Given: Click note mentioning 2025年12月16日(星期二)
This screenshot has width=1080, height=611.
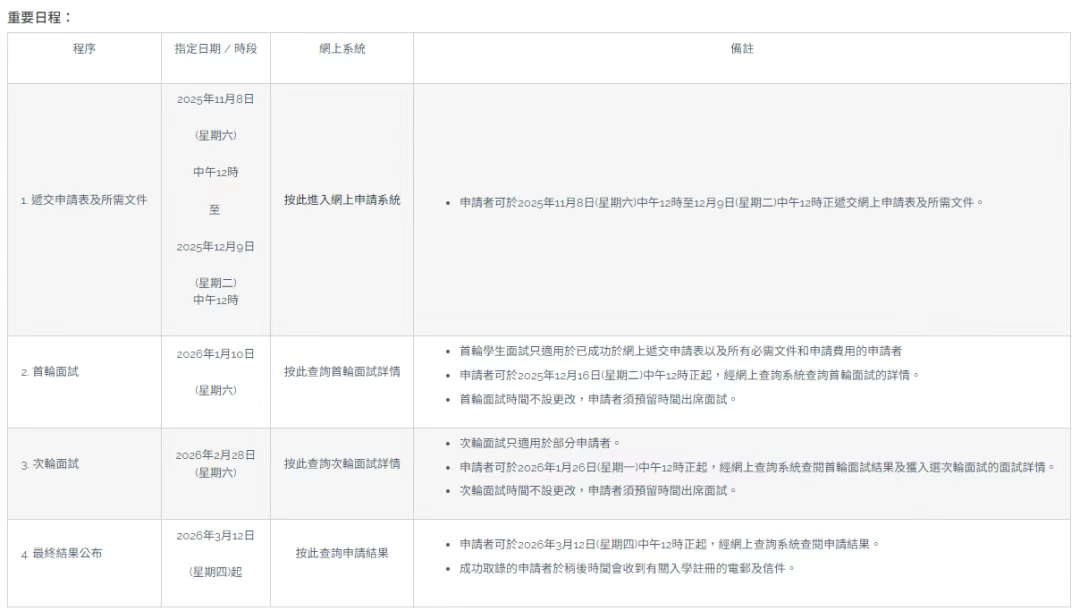Looking at the screenshot, I should (689, 375).
